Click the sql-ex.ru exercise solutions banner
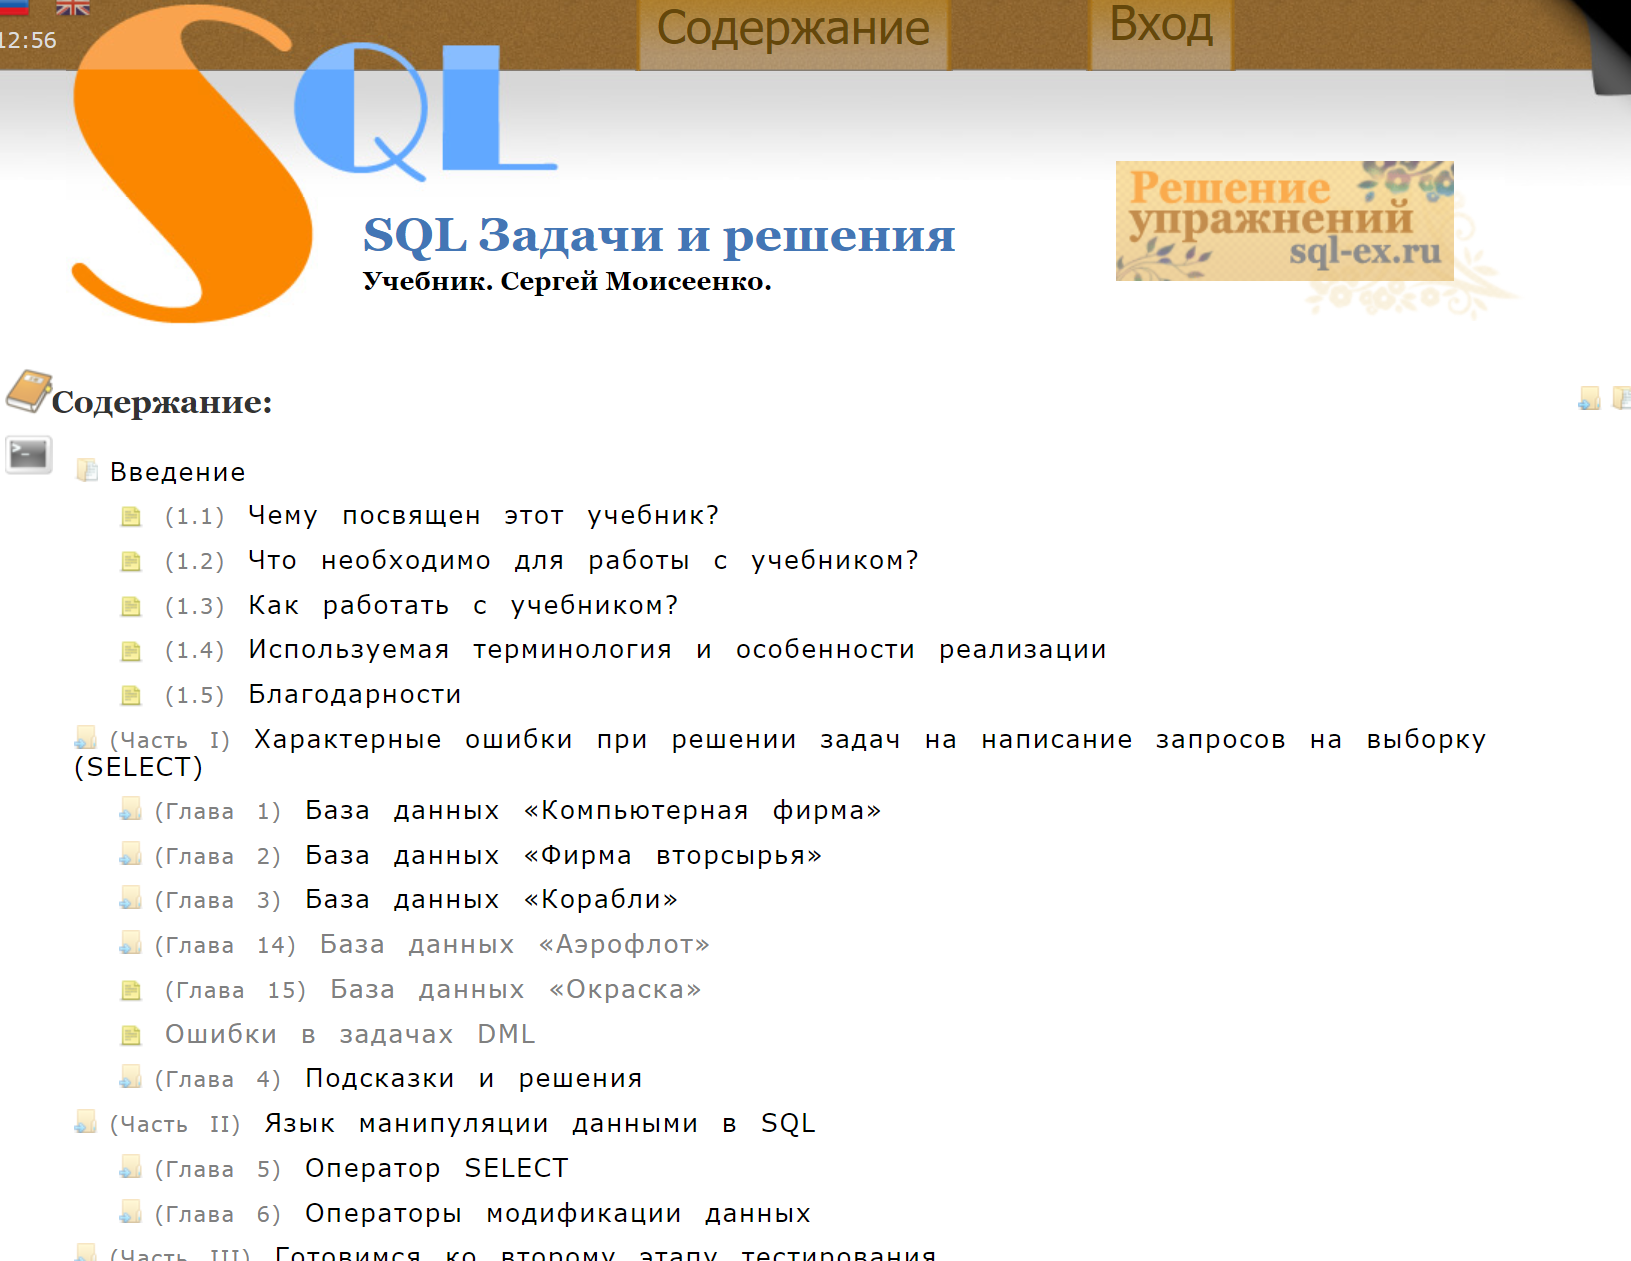The image size is (1631, 1261). point(1284,221)
